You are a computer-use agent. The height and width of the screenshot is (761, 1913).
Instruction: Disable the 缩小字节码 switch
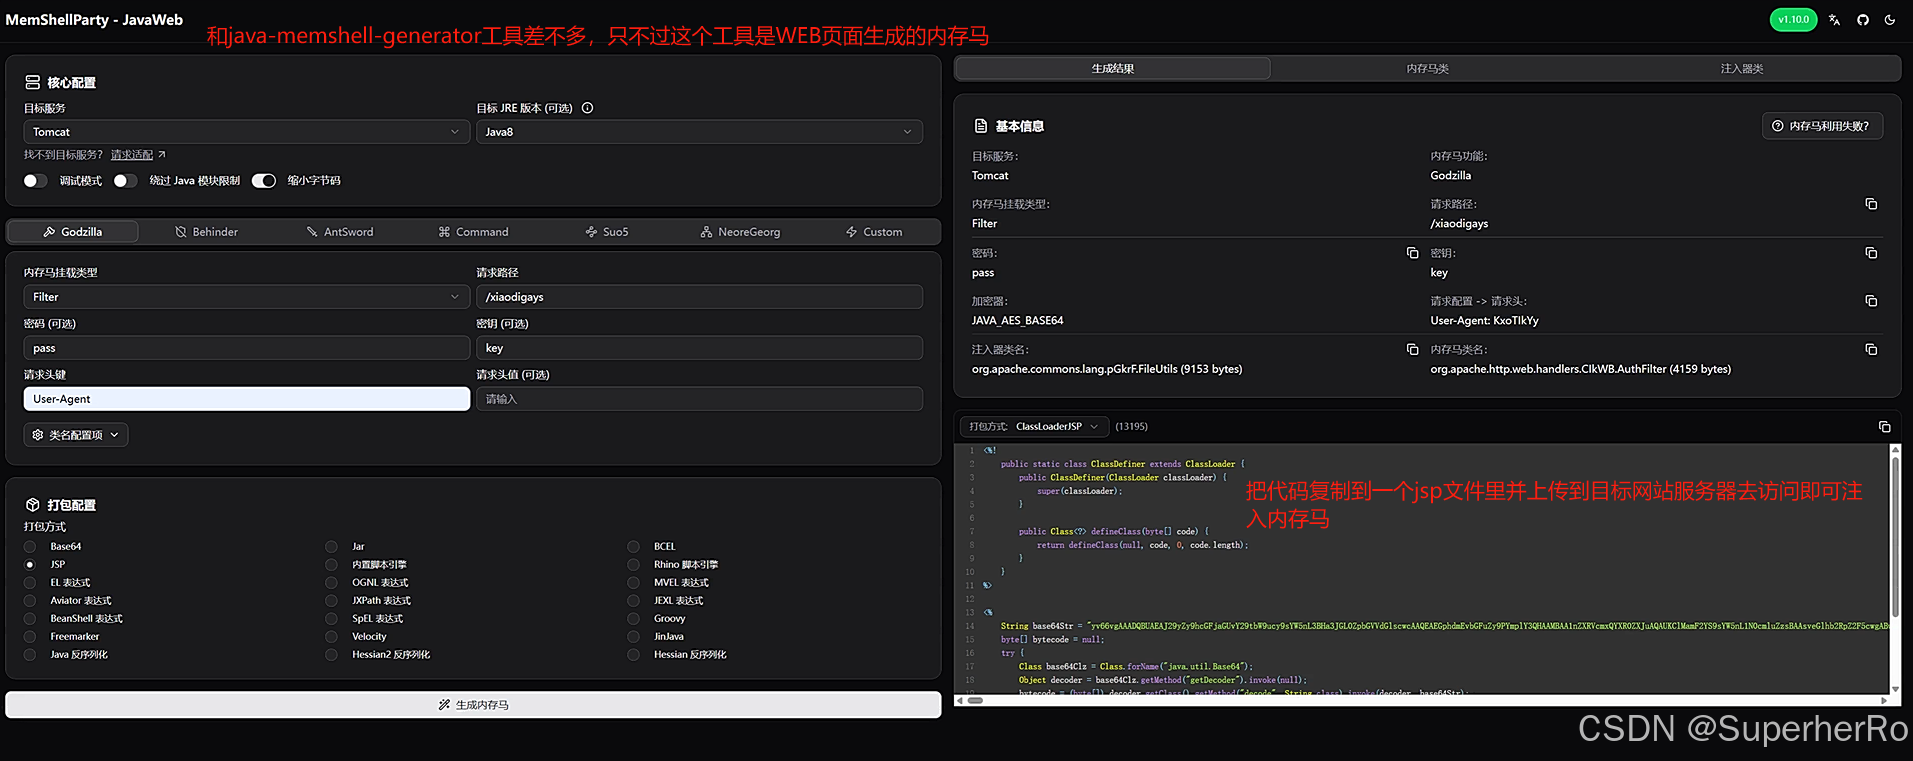pyautogui.click(x=264, y=181)
